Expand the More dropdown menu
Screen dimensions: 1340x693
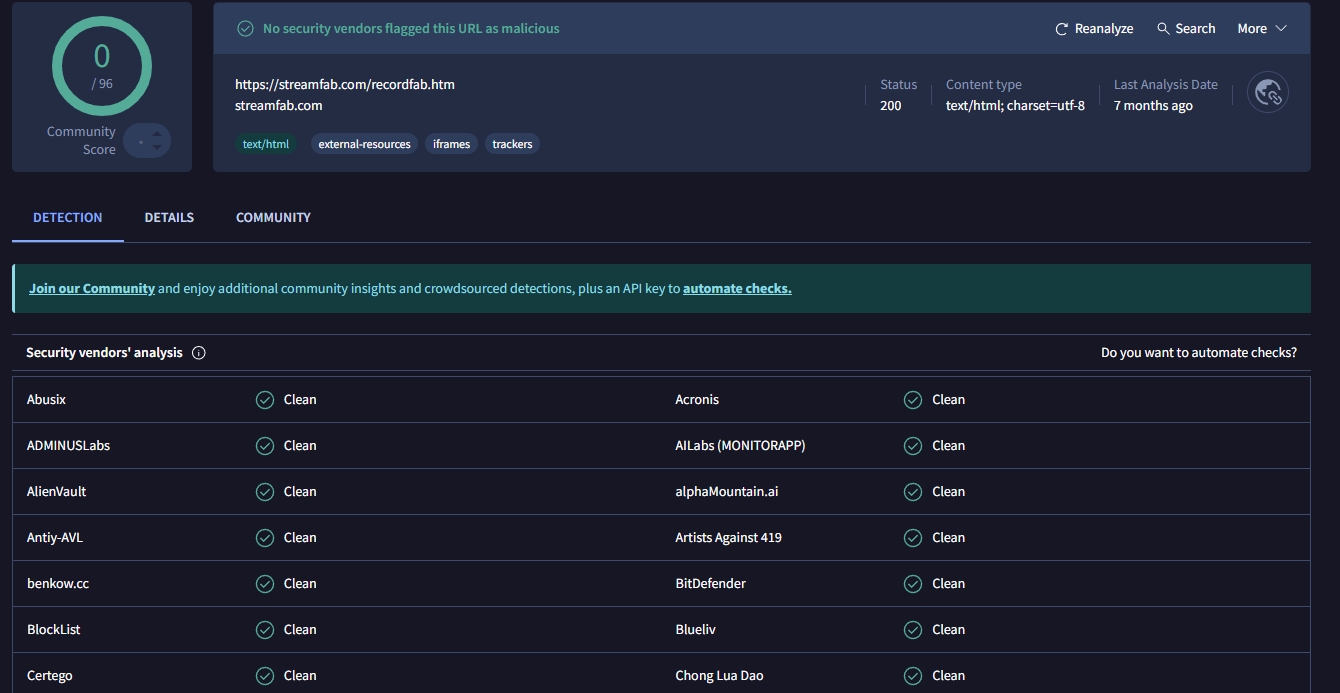pyautogui.click(x=1262, y=29)
